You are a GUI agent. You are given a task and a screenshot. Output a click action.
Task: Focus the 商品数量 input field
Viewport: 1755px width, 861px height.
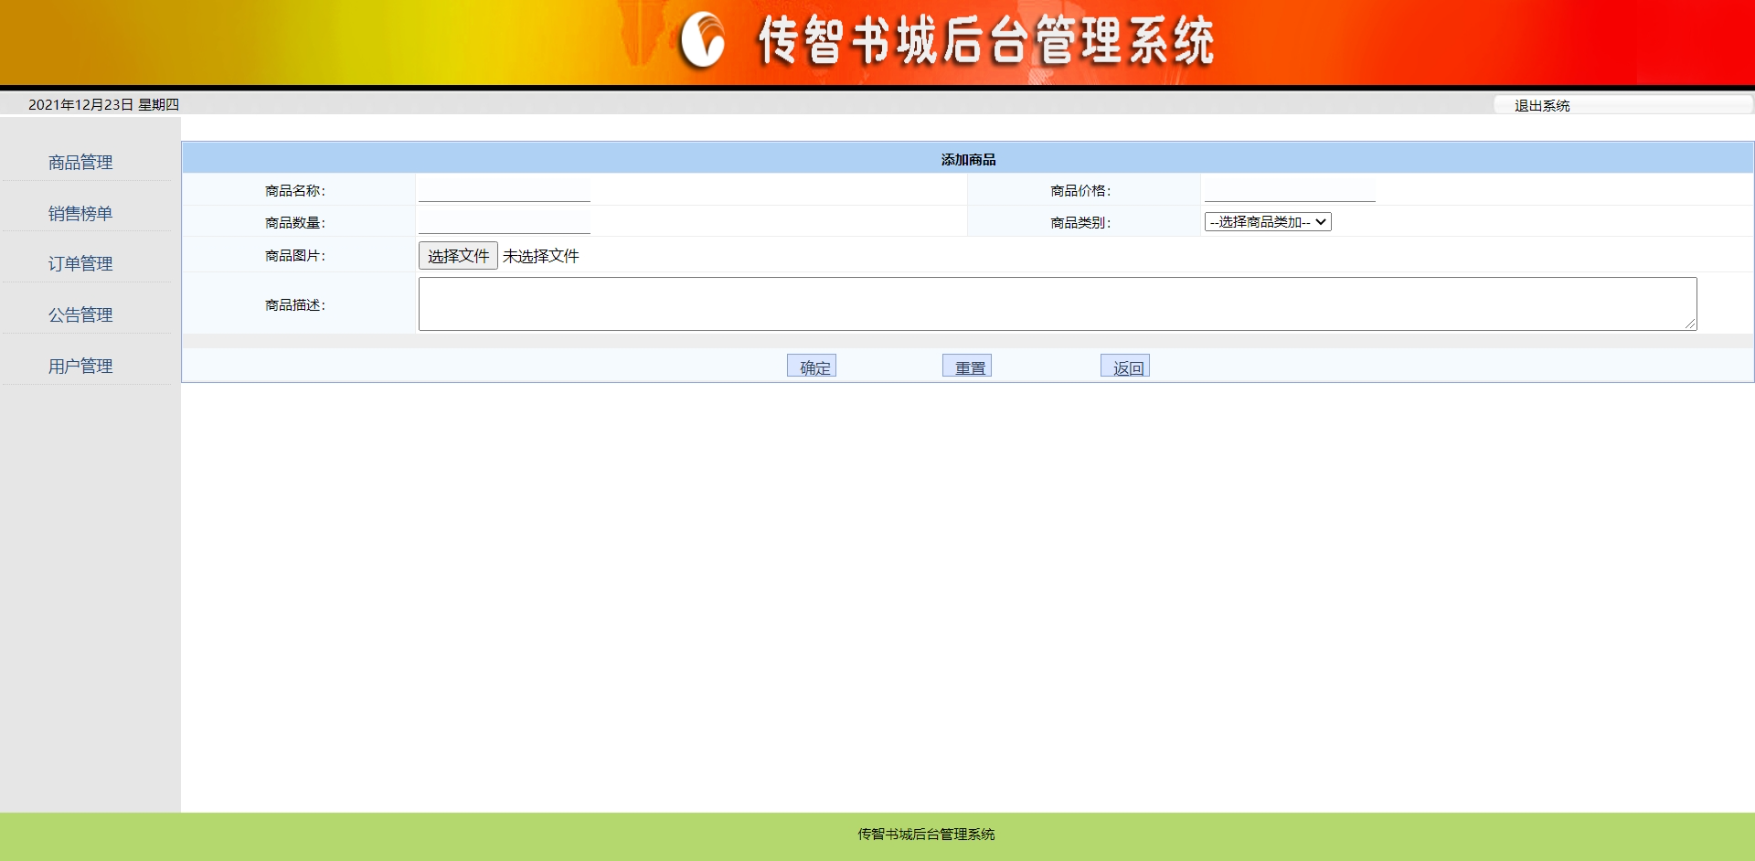(x=504, y=222)
